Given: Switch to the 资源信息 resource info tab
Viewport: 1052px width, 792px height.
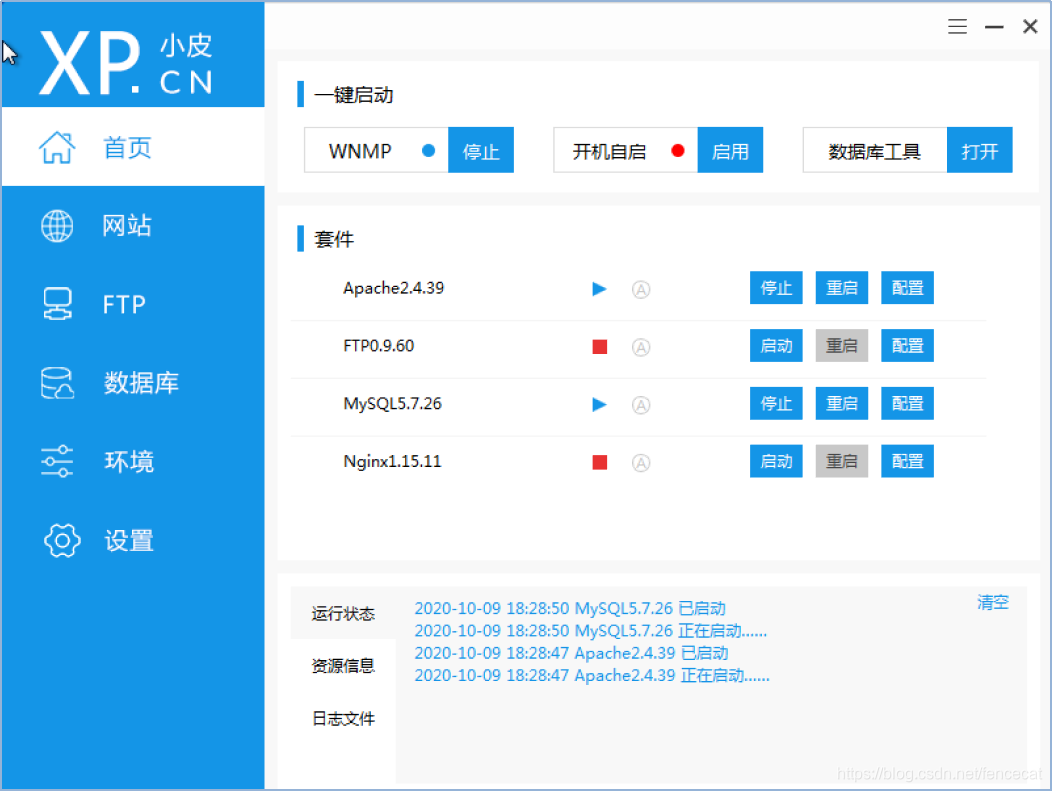Looking at the screenshot, I should (343, 666).
